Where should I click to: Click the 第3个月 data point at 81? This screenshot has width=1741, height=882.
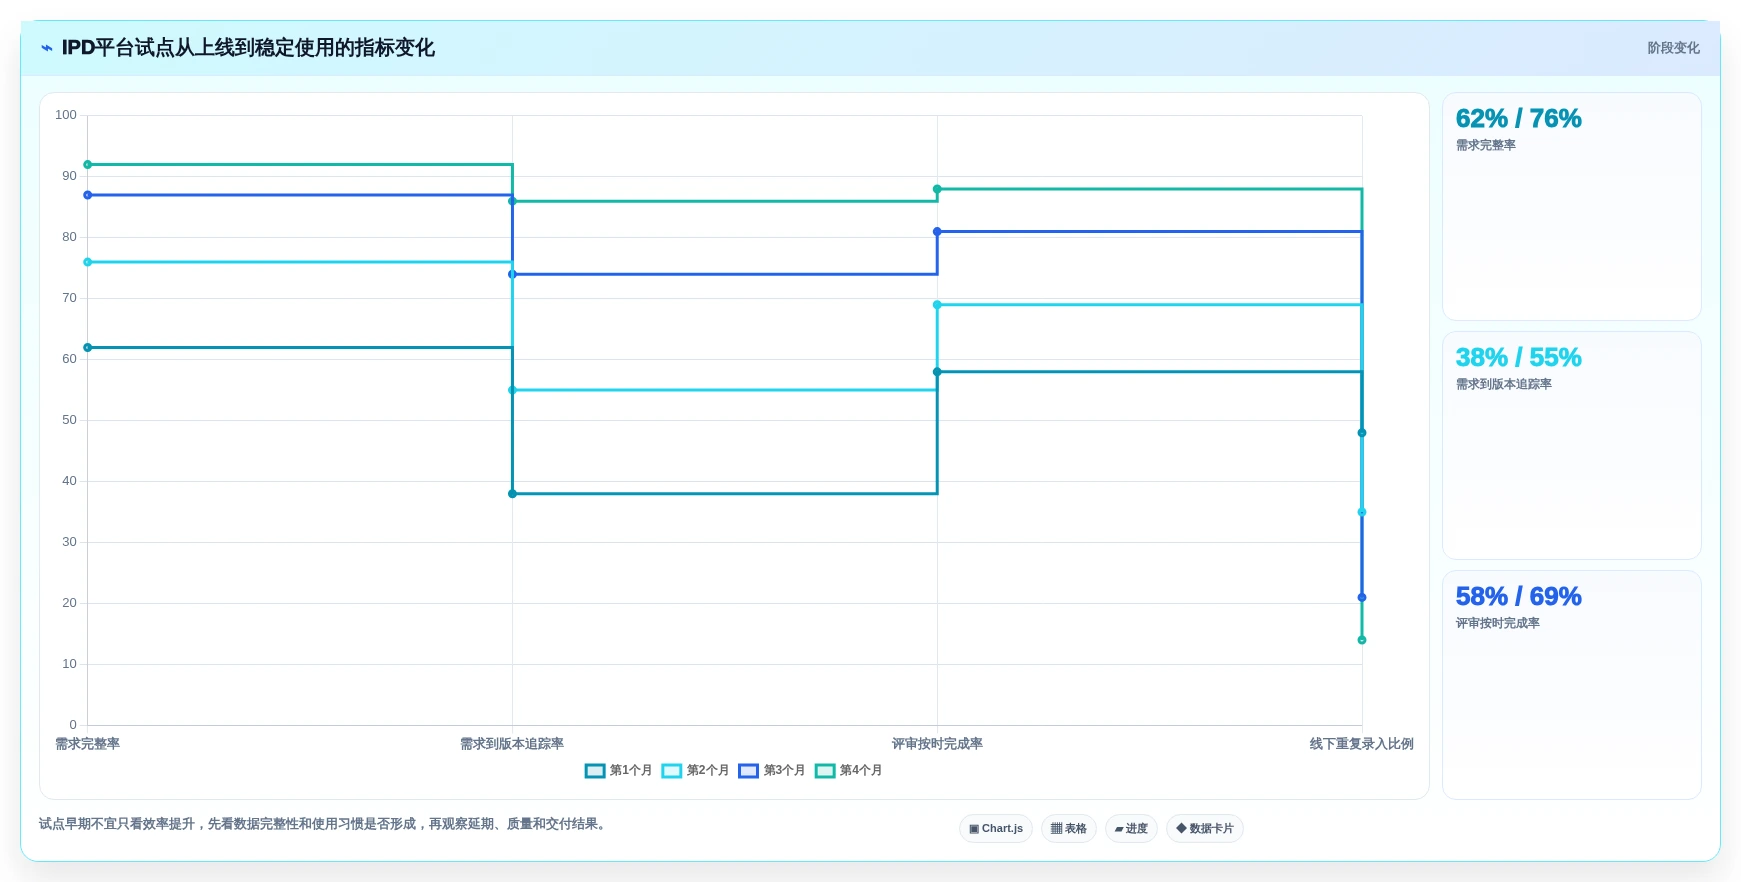pos(937,232)
